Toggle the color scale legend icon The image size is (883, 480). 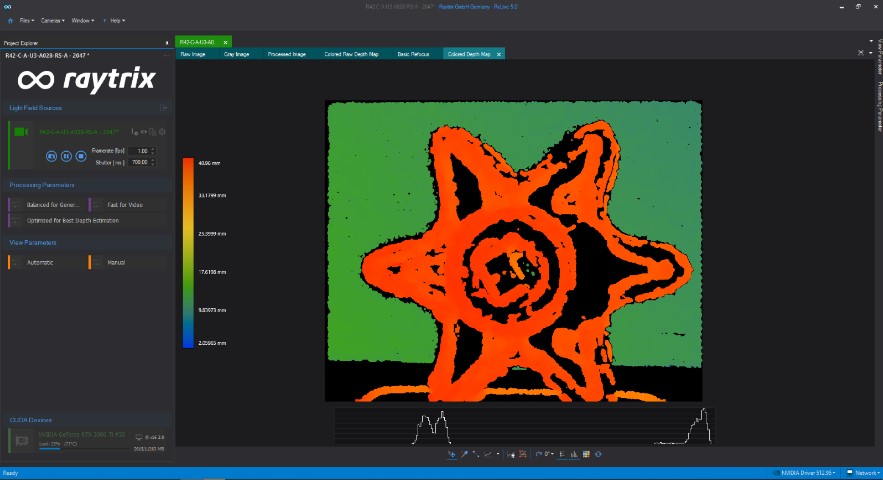[562, 454]
